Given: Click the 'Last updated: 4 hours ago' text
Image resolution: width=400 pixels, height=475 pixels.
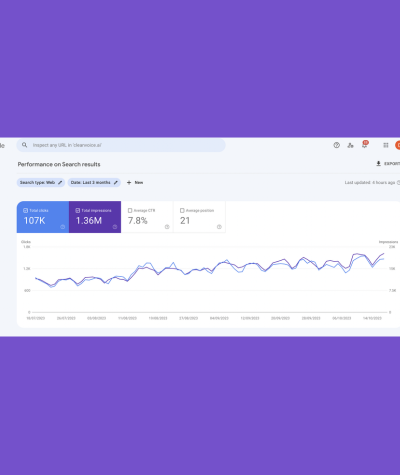Looking at the screenshot, I should point(370,182).
